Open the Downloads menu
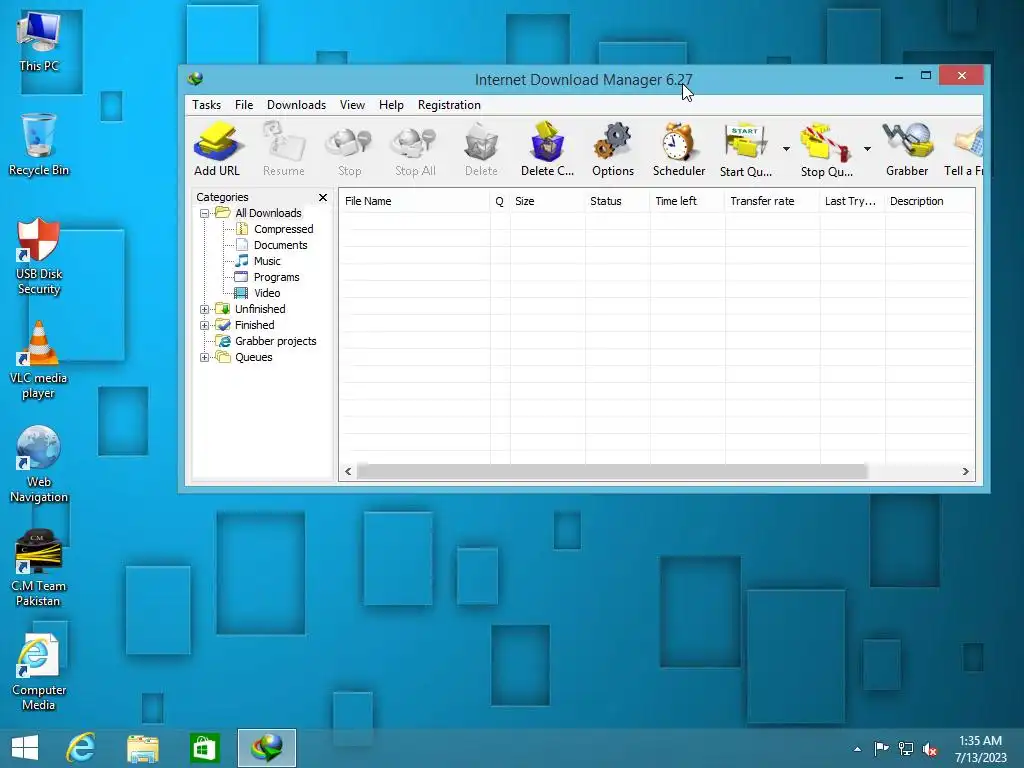The image size is (1024, 768). click(296, 104)
